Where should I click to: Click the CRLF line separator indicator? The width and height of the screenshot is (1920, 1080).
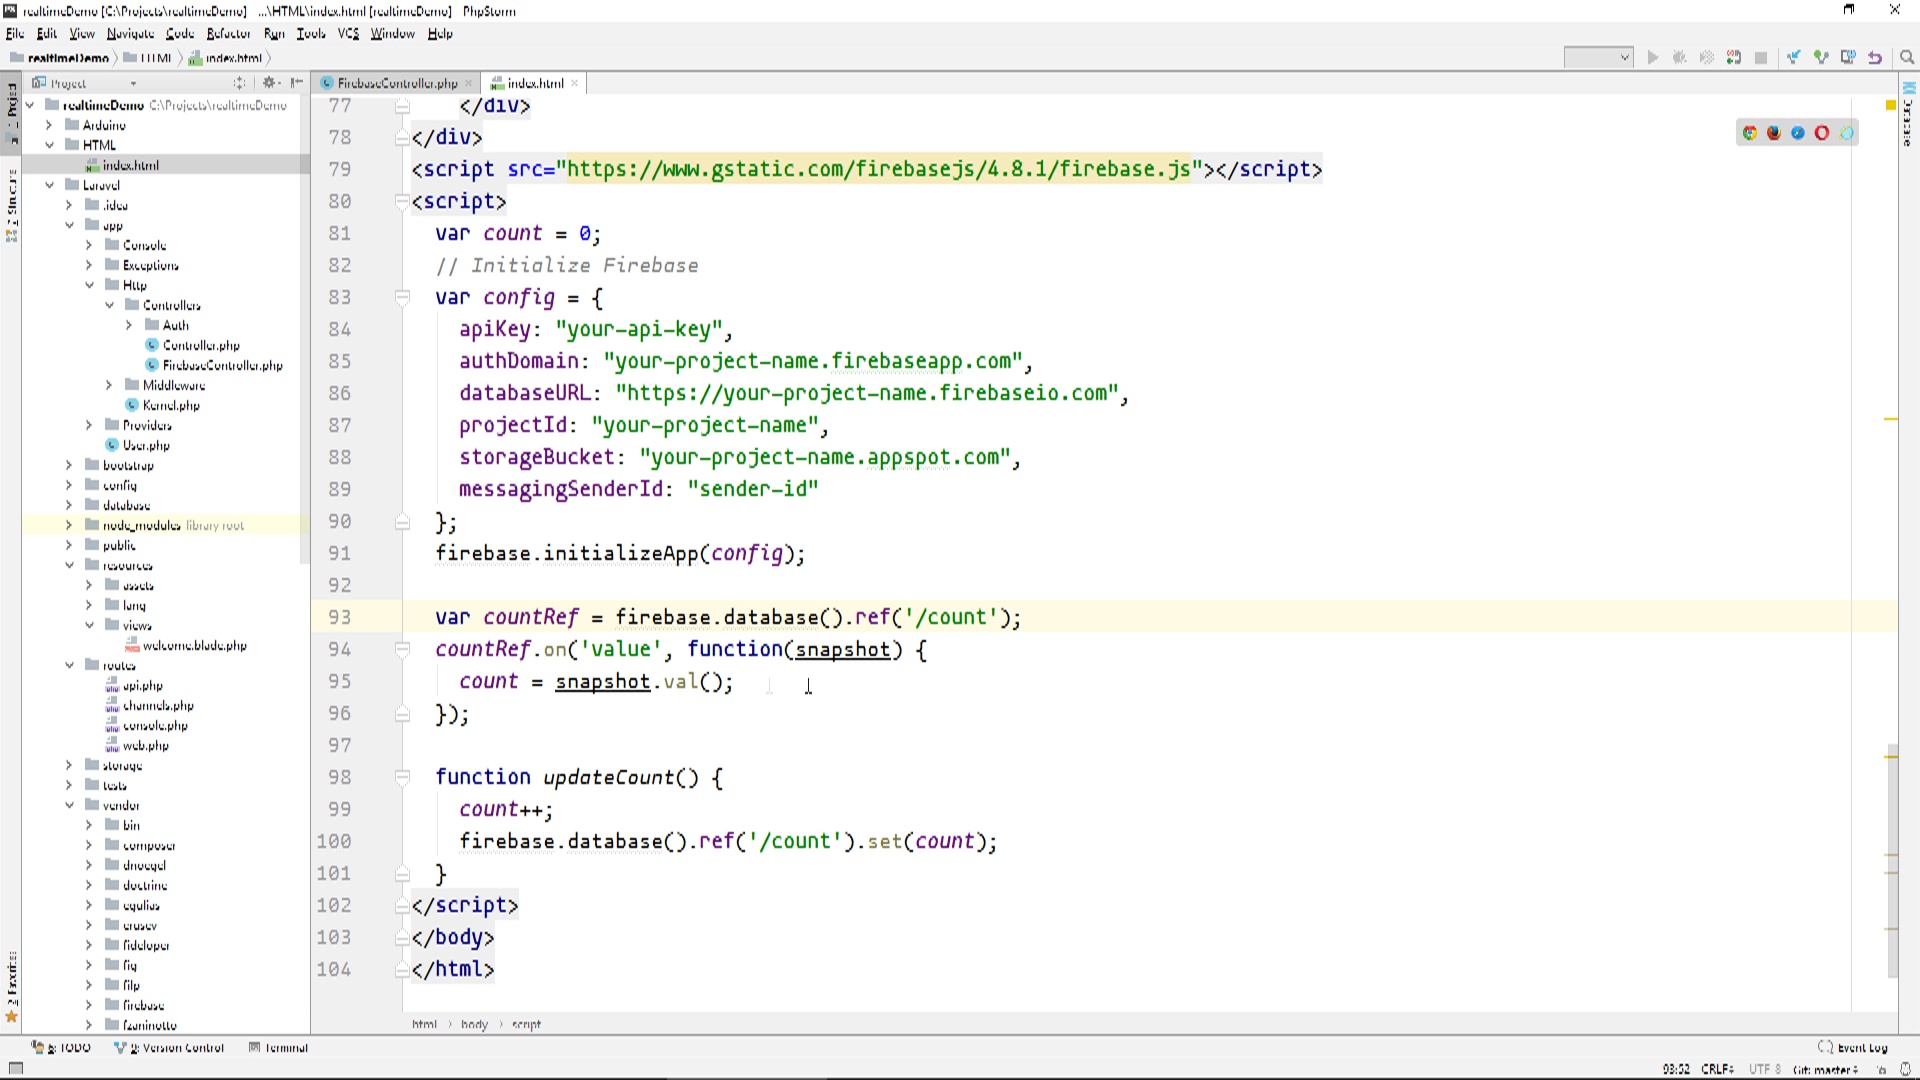coord(1717,1069)
